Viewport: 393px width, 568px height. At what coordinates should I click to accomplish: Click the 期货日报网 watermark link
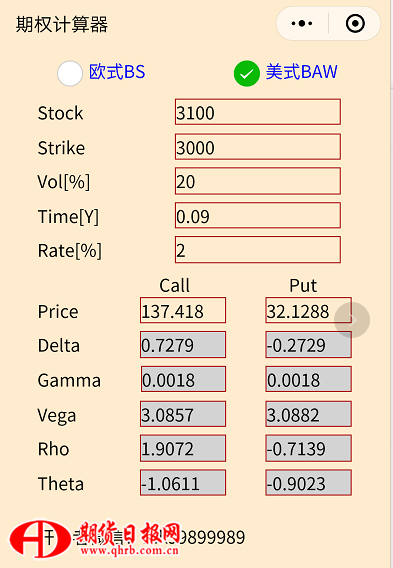[129, 538]
